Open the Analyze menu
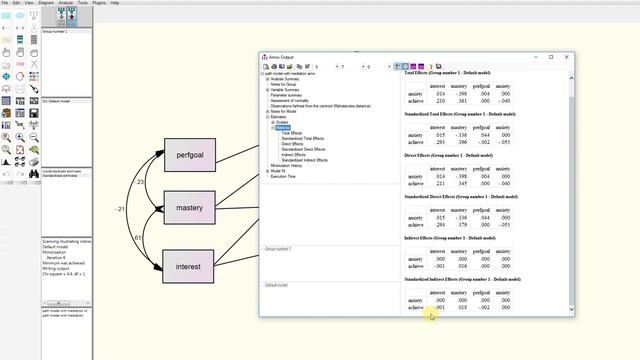This screenshot has width=640, height=360. click(65, 2)
